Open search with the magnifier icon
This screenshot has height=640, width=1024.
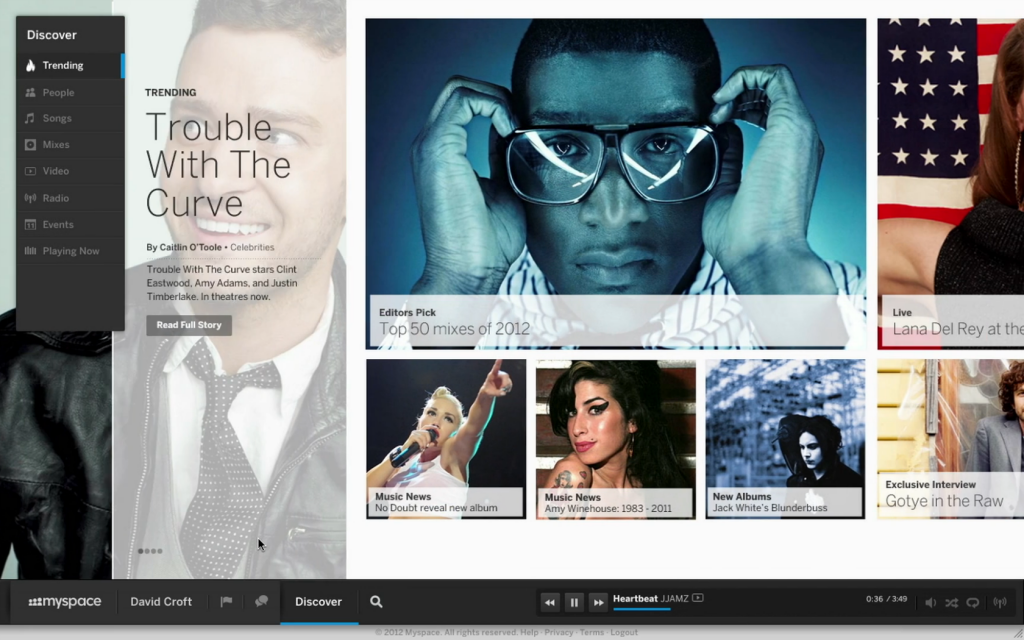point(376,601)
